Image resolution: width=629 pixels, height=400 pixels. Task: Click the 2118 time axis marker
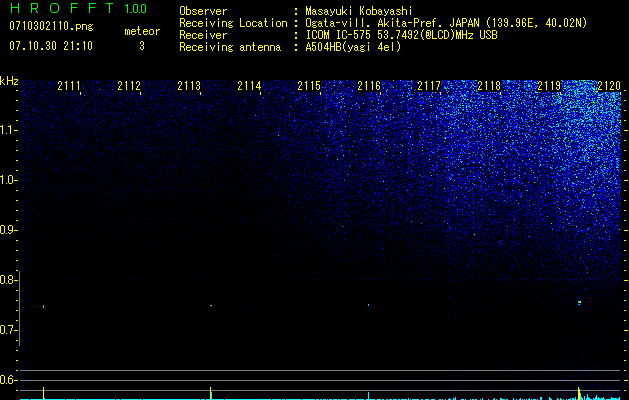click(489, 86)
